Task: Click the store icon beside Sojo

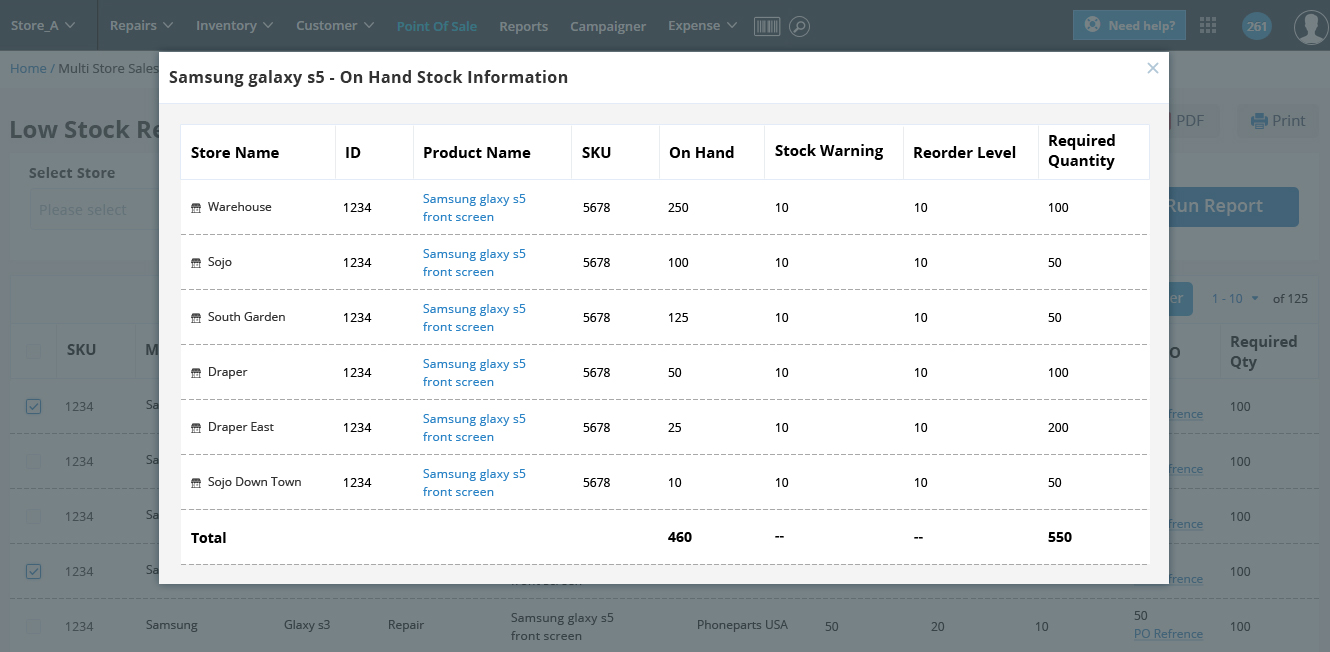Action: [x=196, y=263]
